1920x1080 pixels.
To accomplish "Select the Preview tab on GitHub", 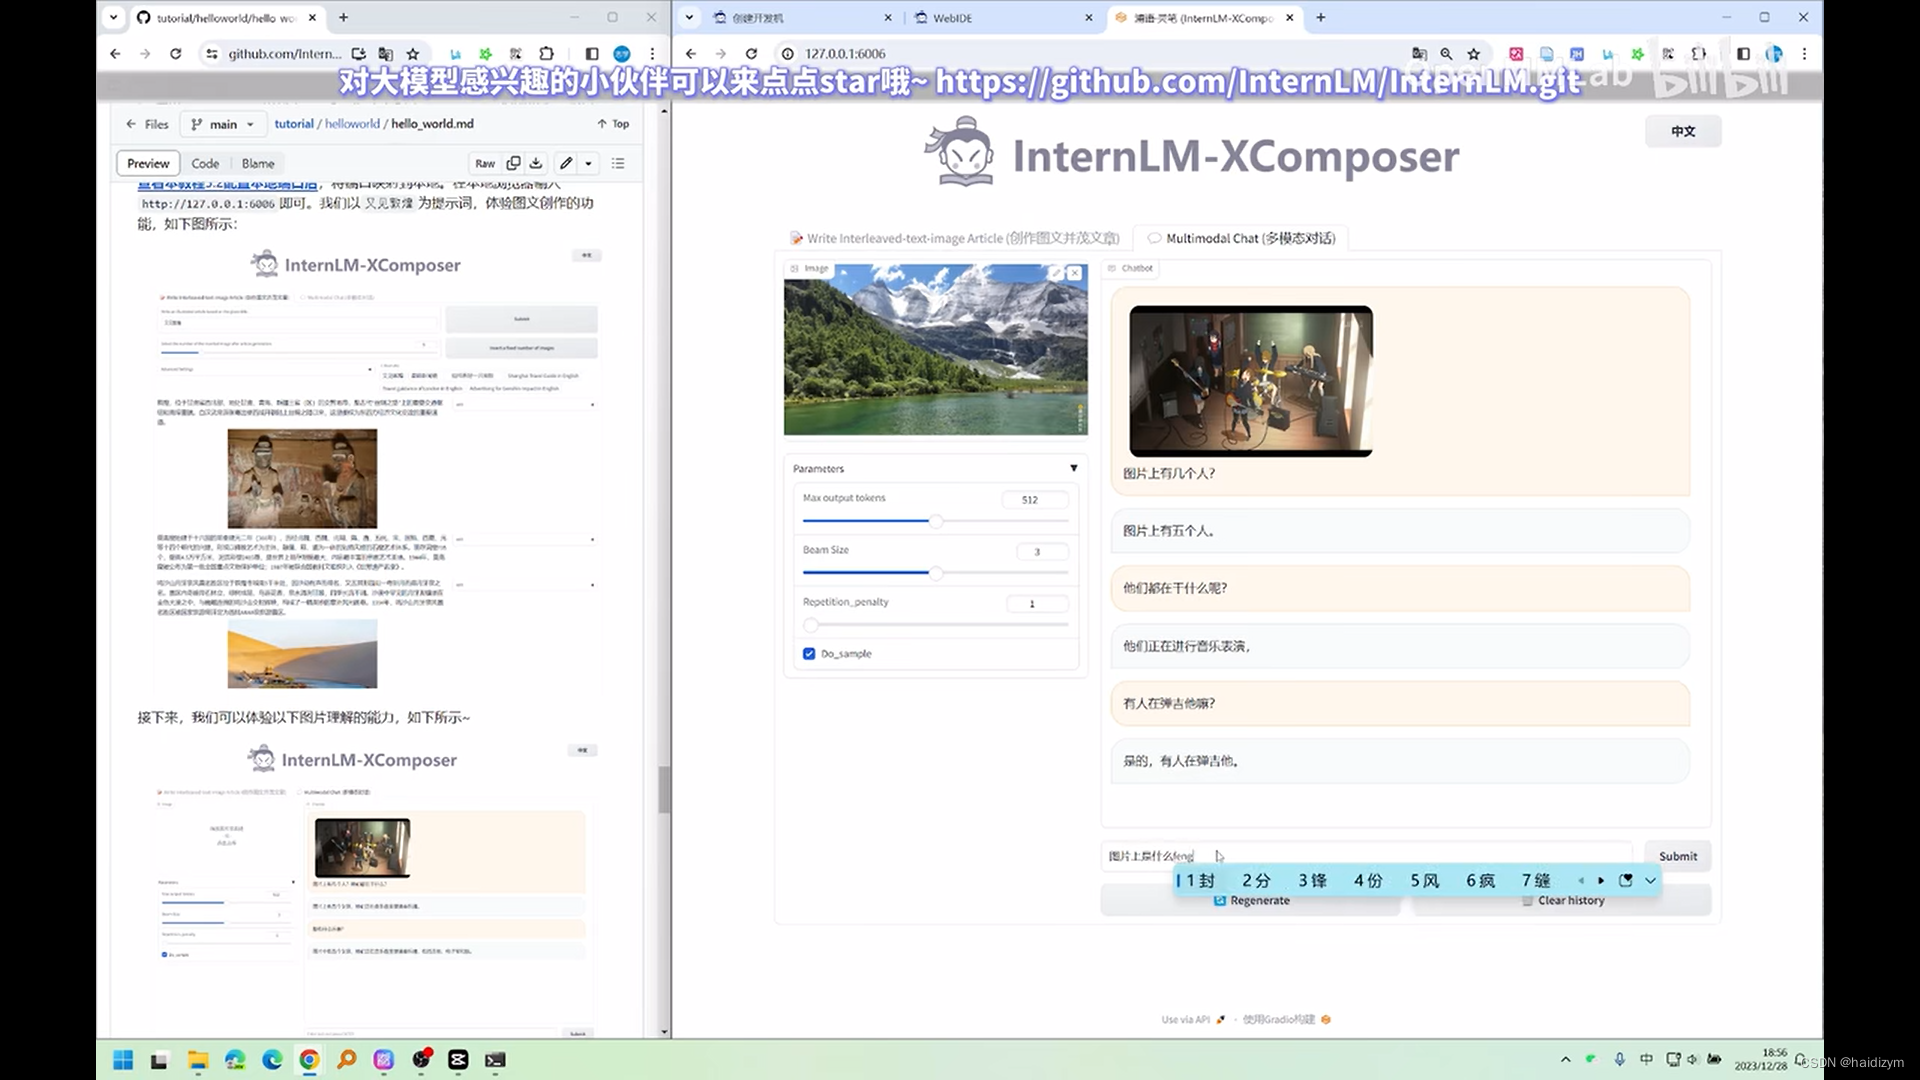I will tap(148, 163).
